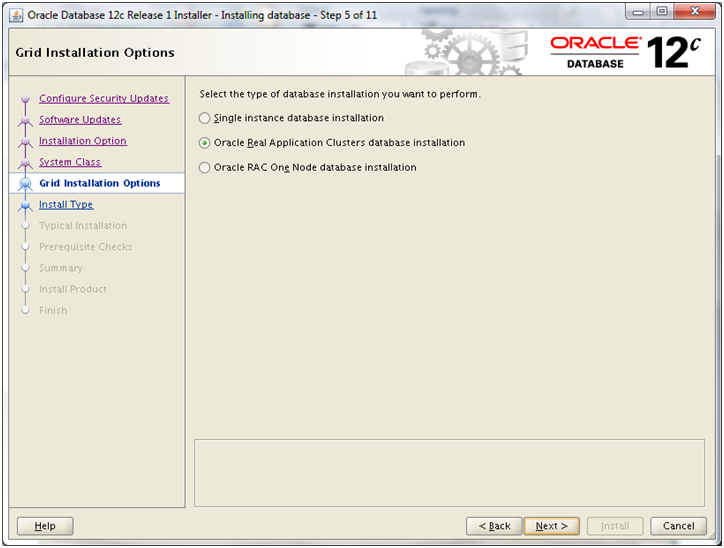Click the Oracle Database 12c logo
This screenshot has height=548, width=724.
626,53
